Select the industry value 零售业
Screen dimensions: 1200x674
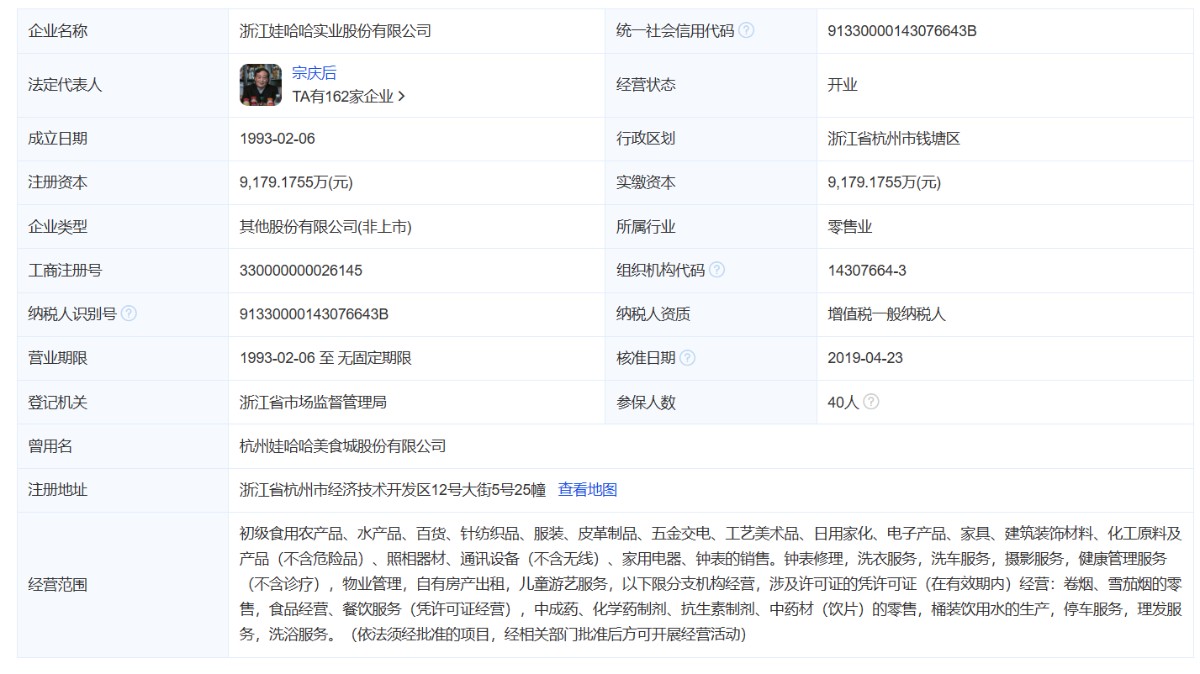click(850, 227)
